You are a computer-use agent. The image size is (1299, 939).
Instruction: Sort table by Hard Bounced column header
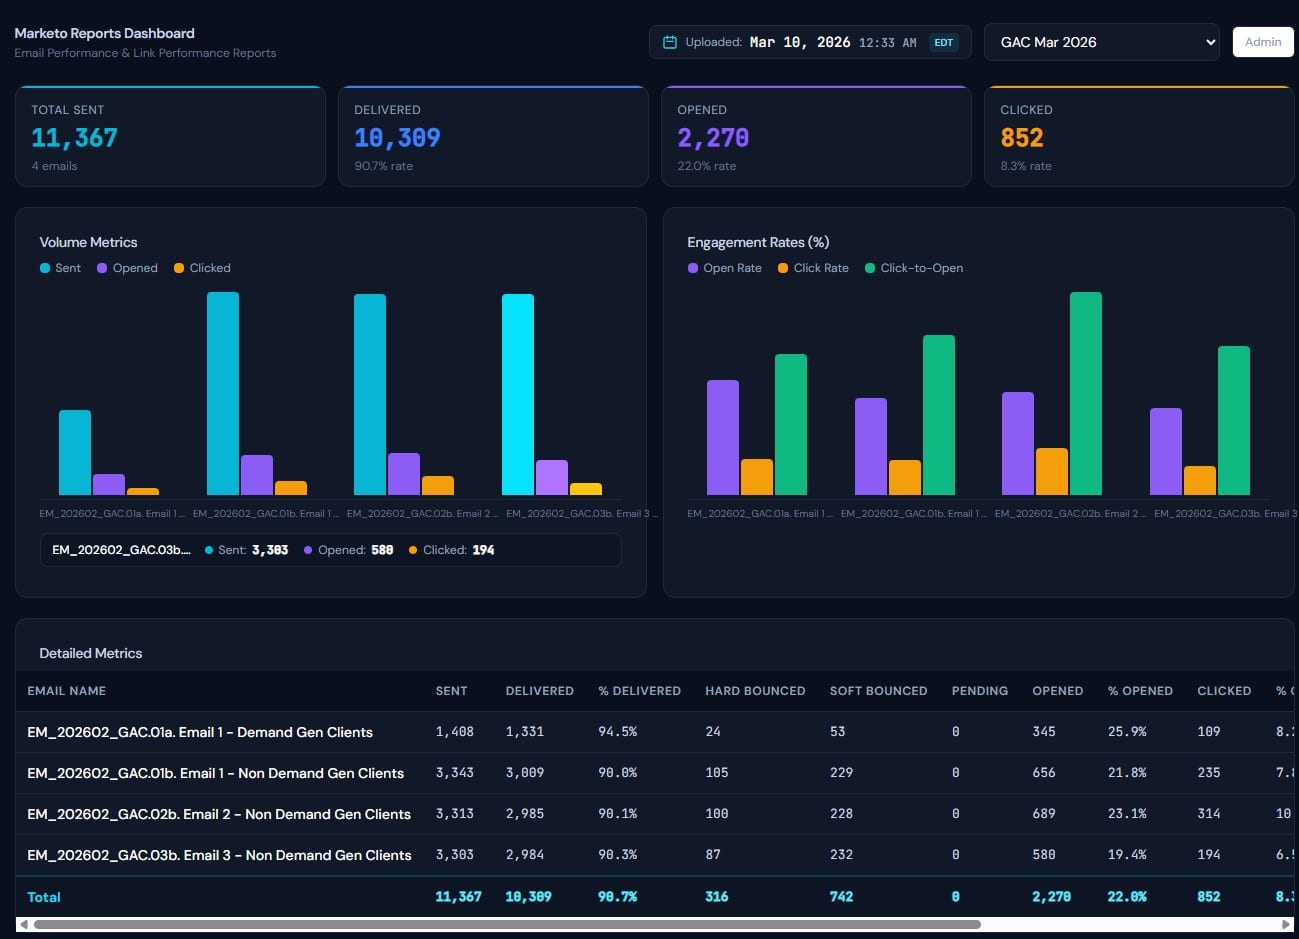(x=755, y=691)
